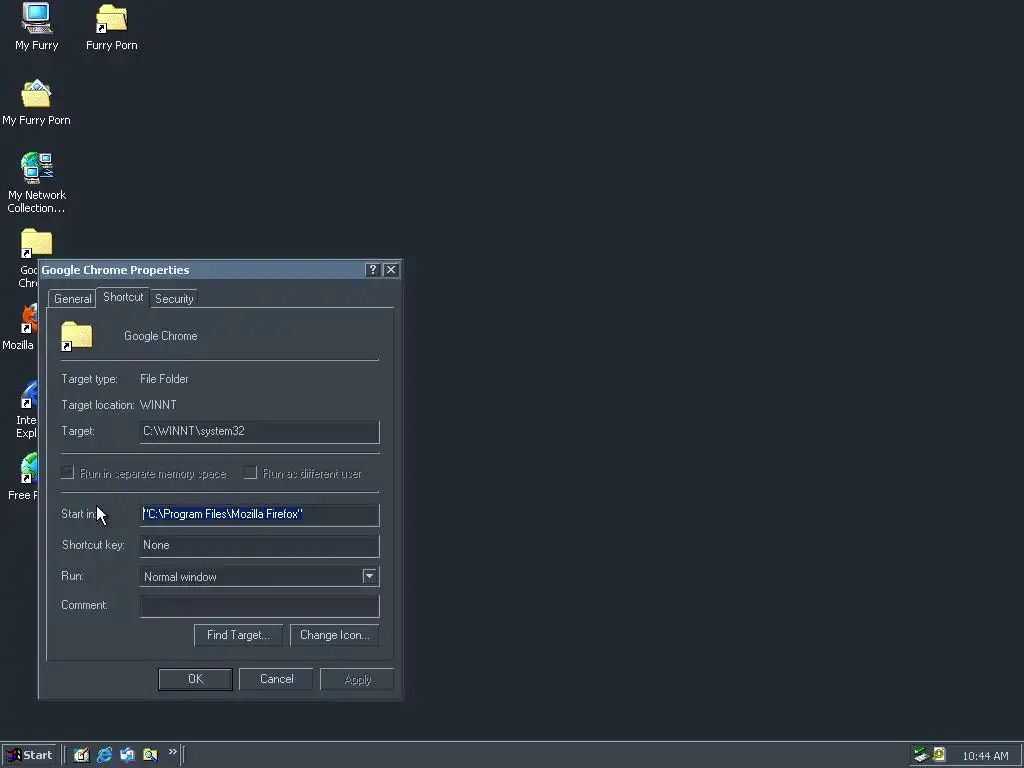Open the Start menu
1024x768 pixels.
[29, 755]
